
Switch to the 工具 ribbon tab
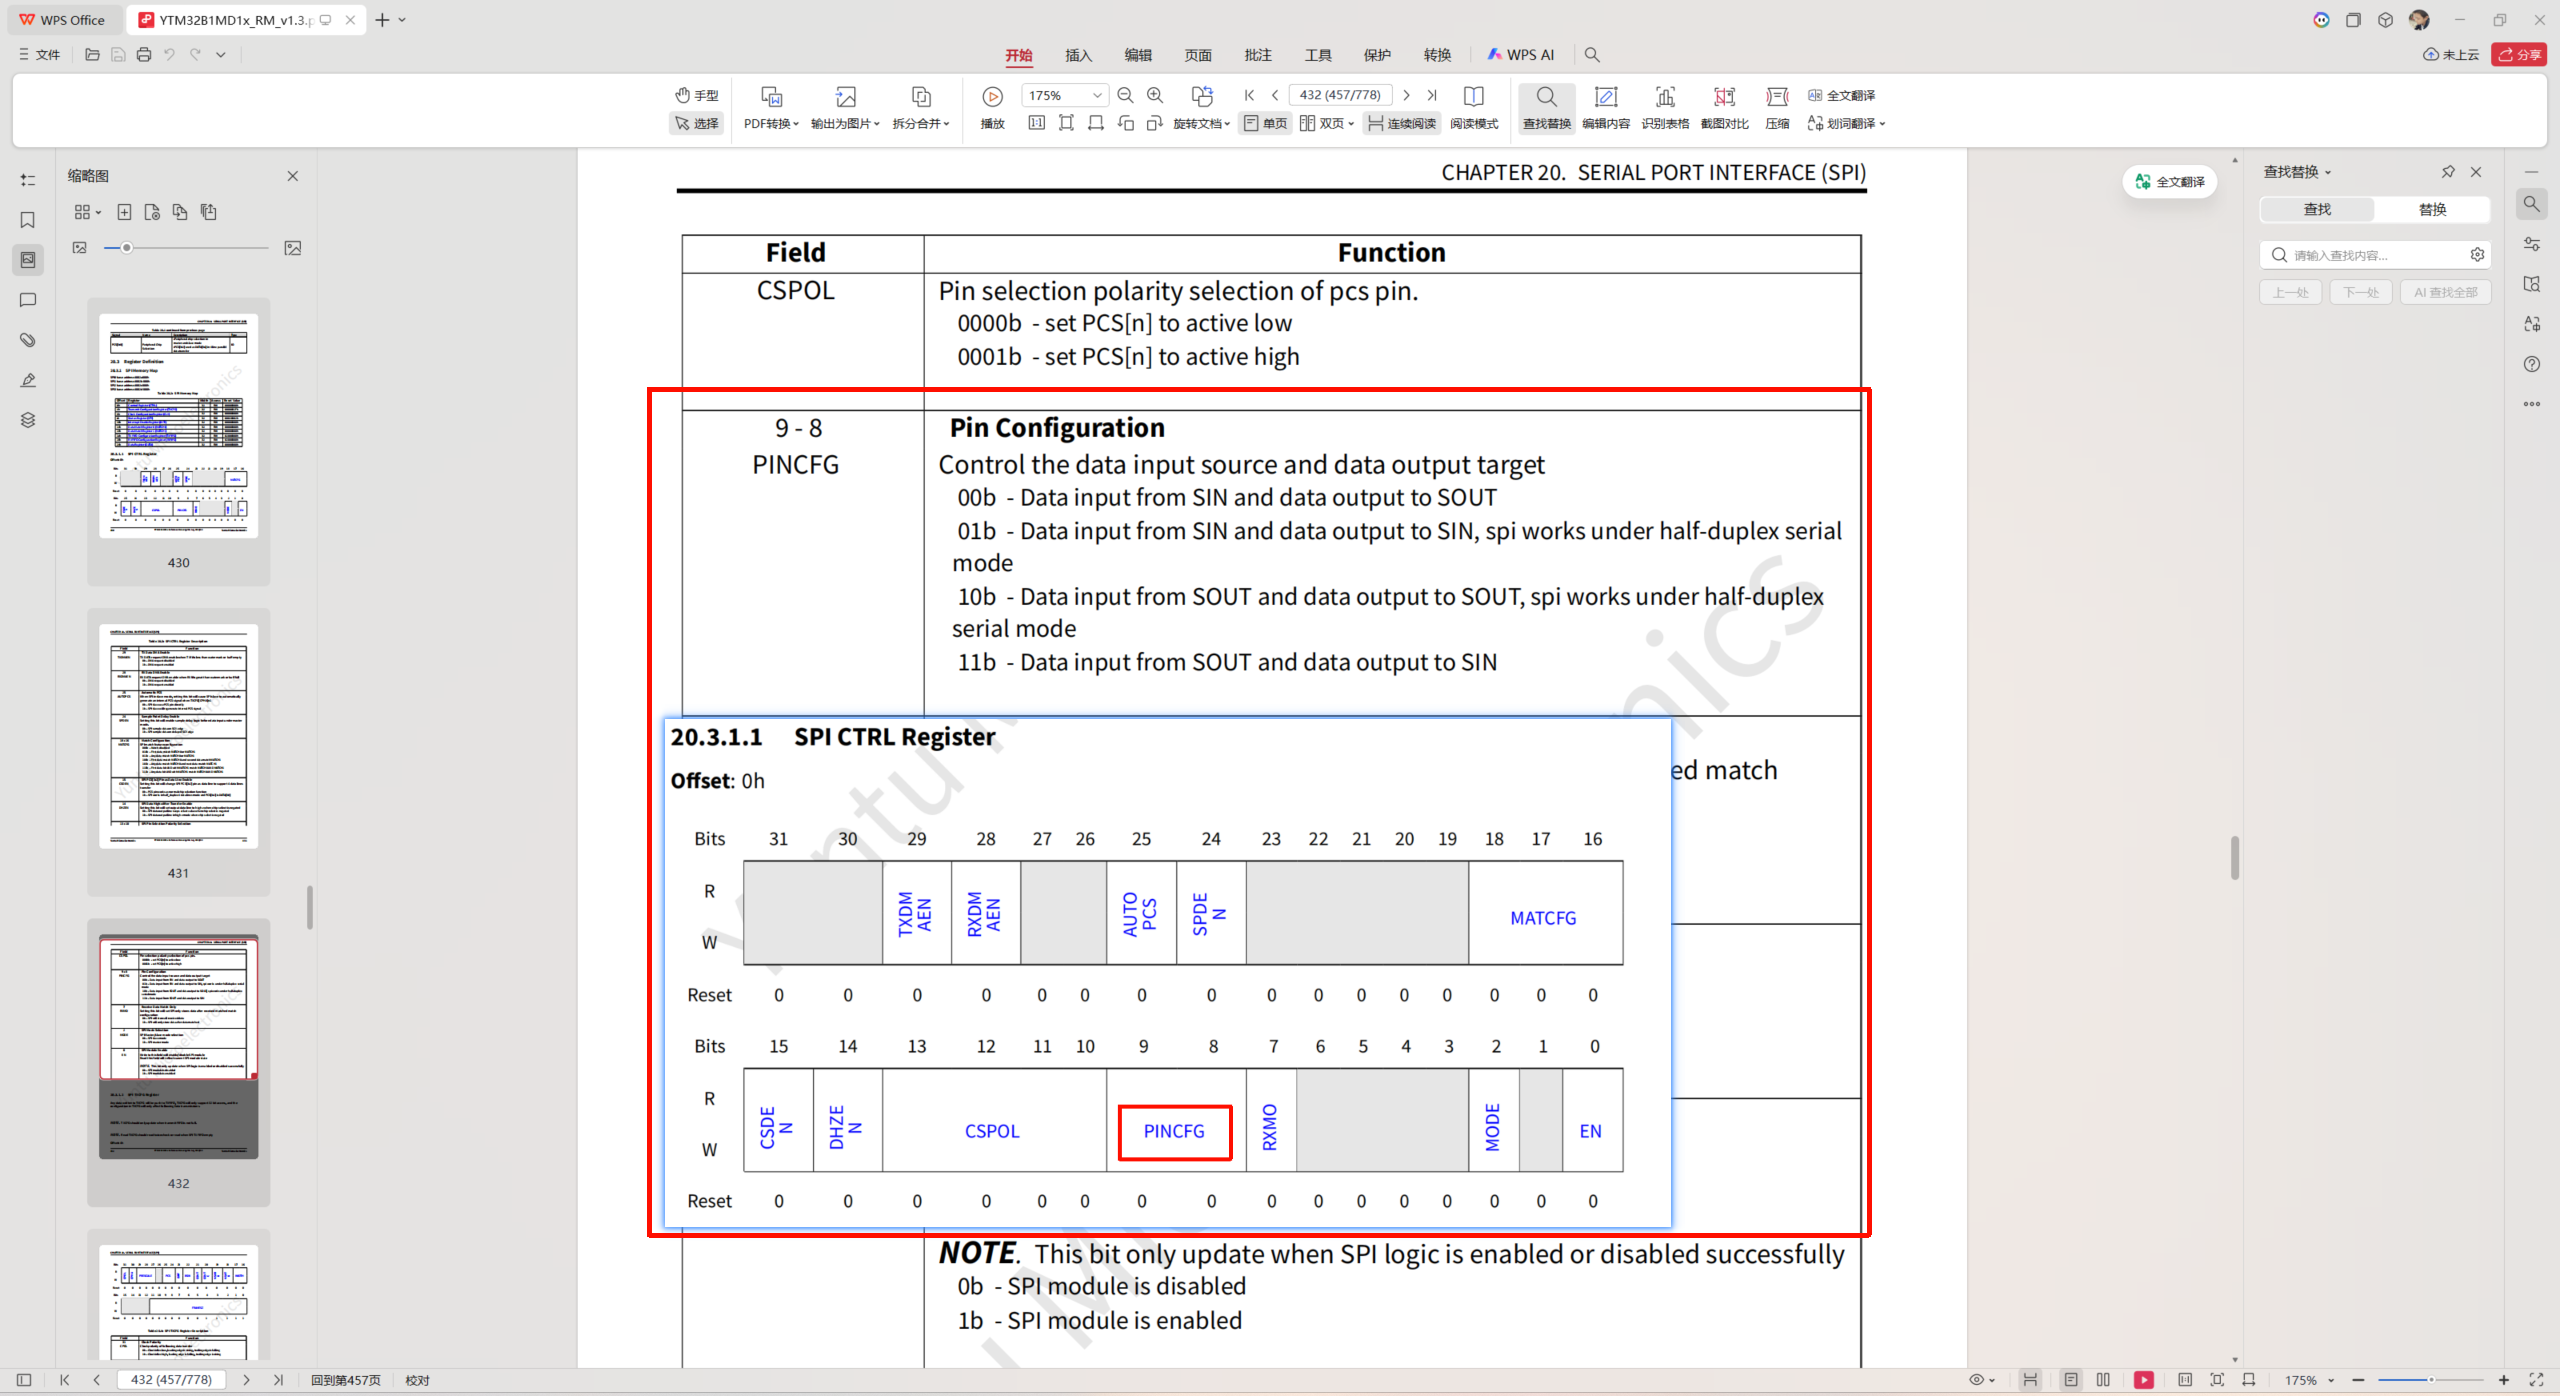coord(1318,55)
